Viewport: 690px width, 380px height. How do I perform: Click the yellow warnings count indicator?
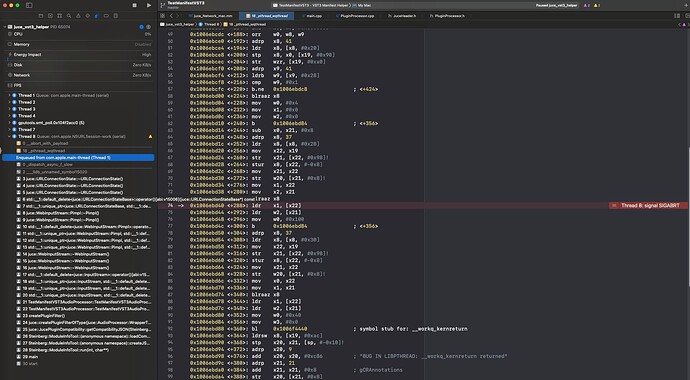click(597, 5)
